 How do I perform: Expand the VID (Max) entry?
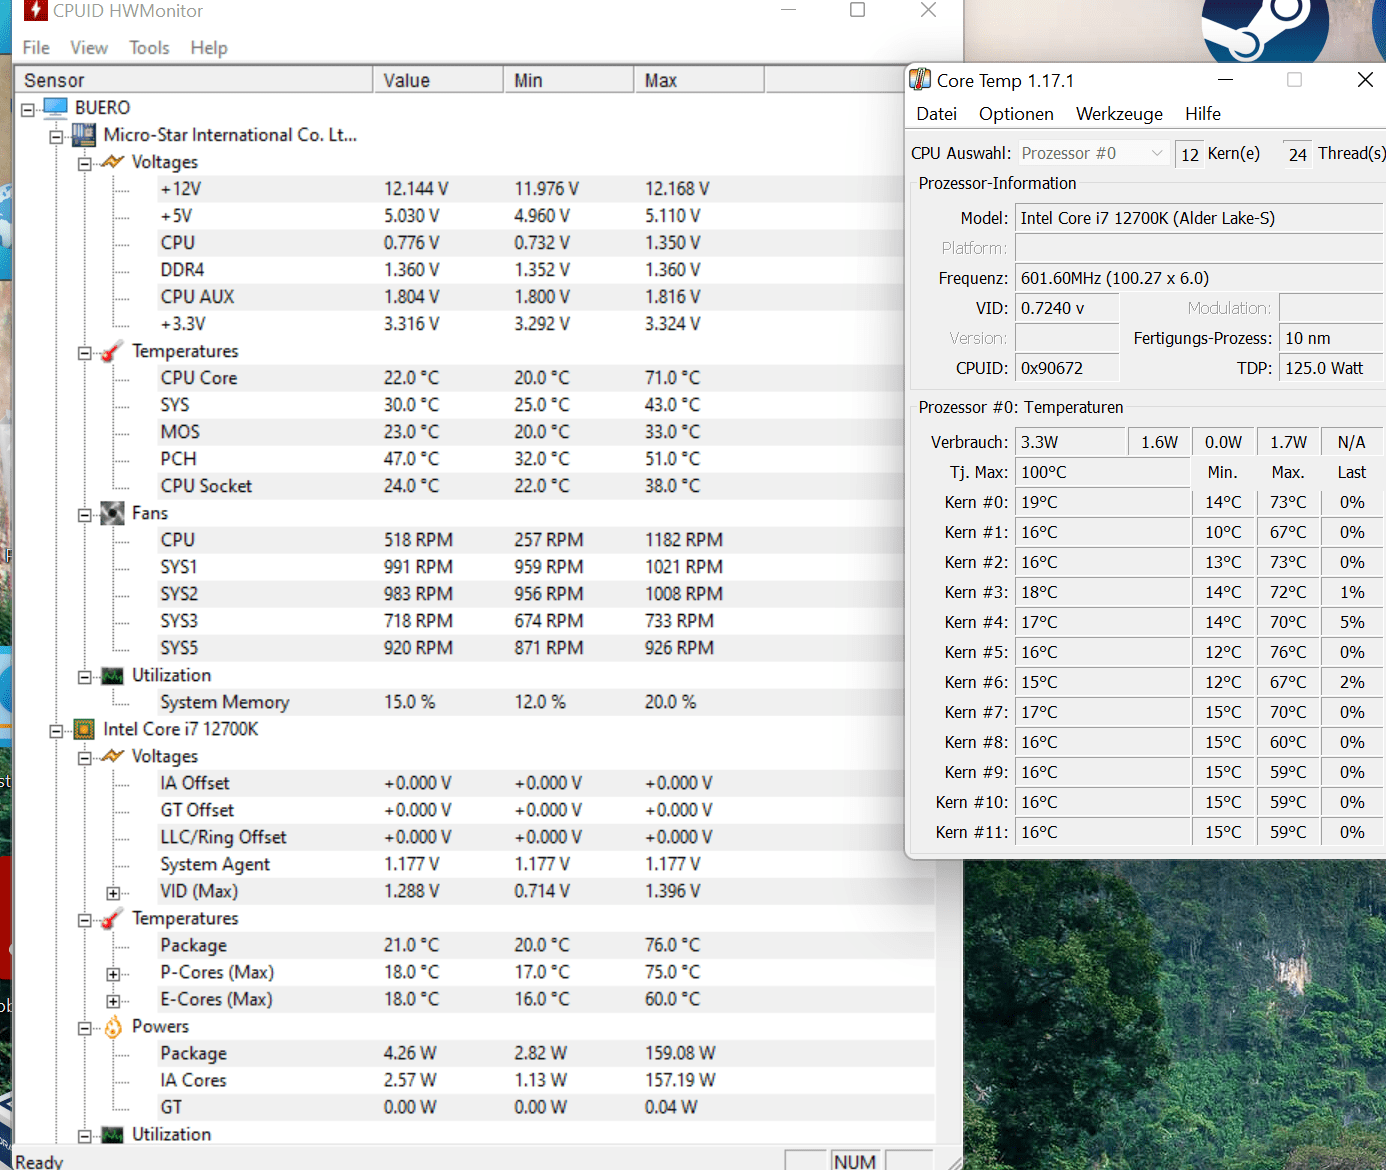coord(113,892)
